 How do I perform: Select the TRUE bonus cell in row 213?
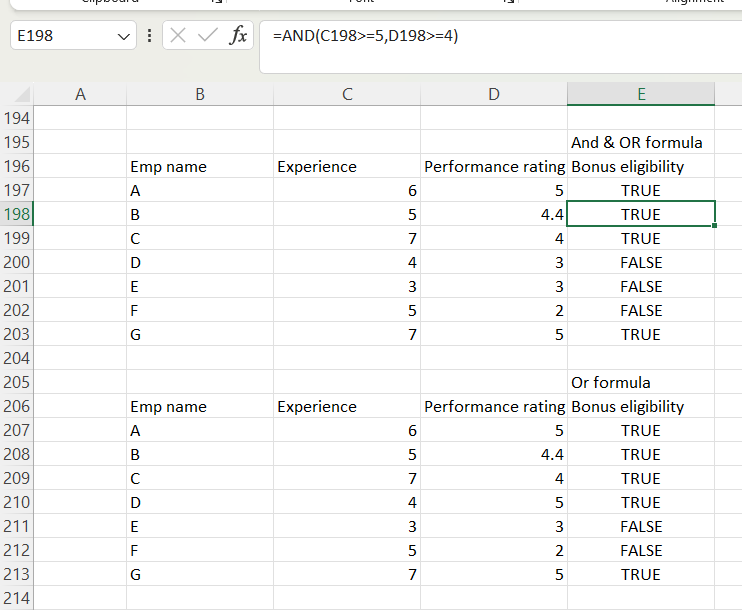coord(640,574)
